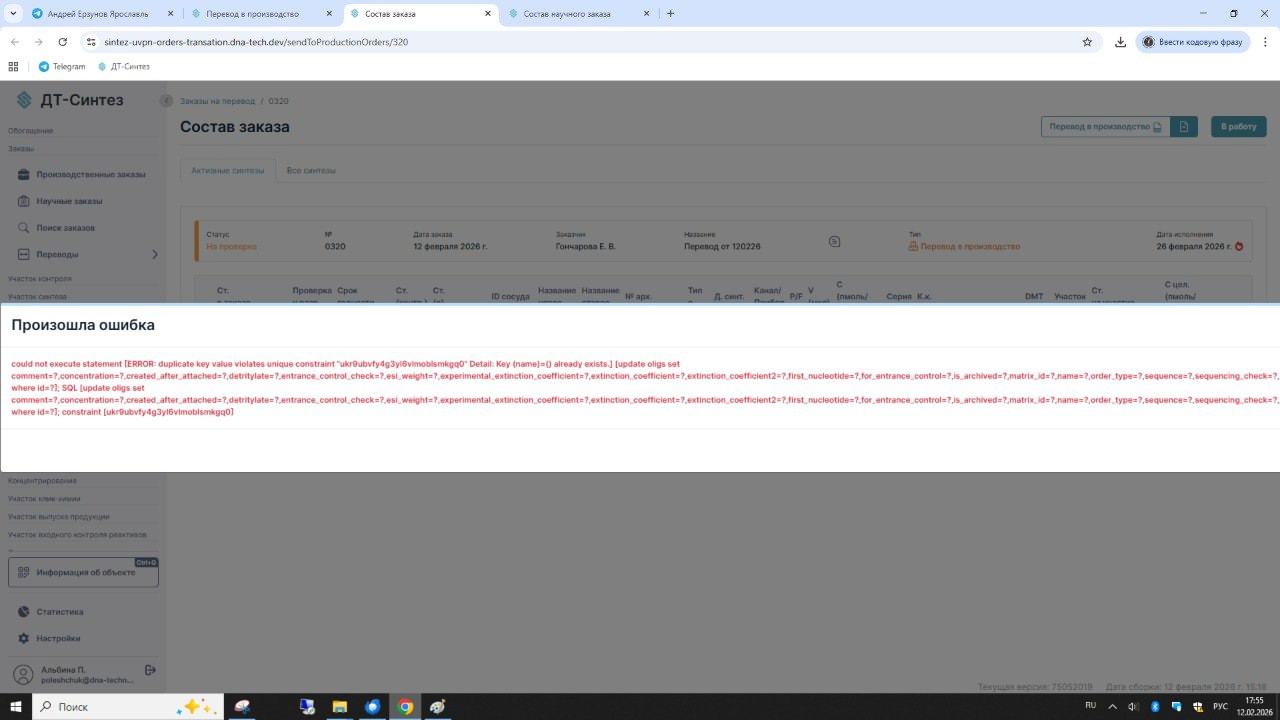Click logout icon next to Альбина П.
The height and width of the screenshot is (720, 1280).
pos(150,669)
